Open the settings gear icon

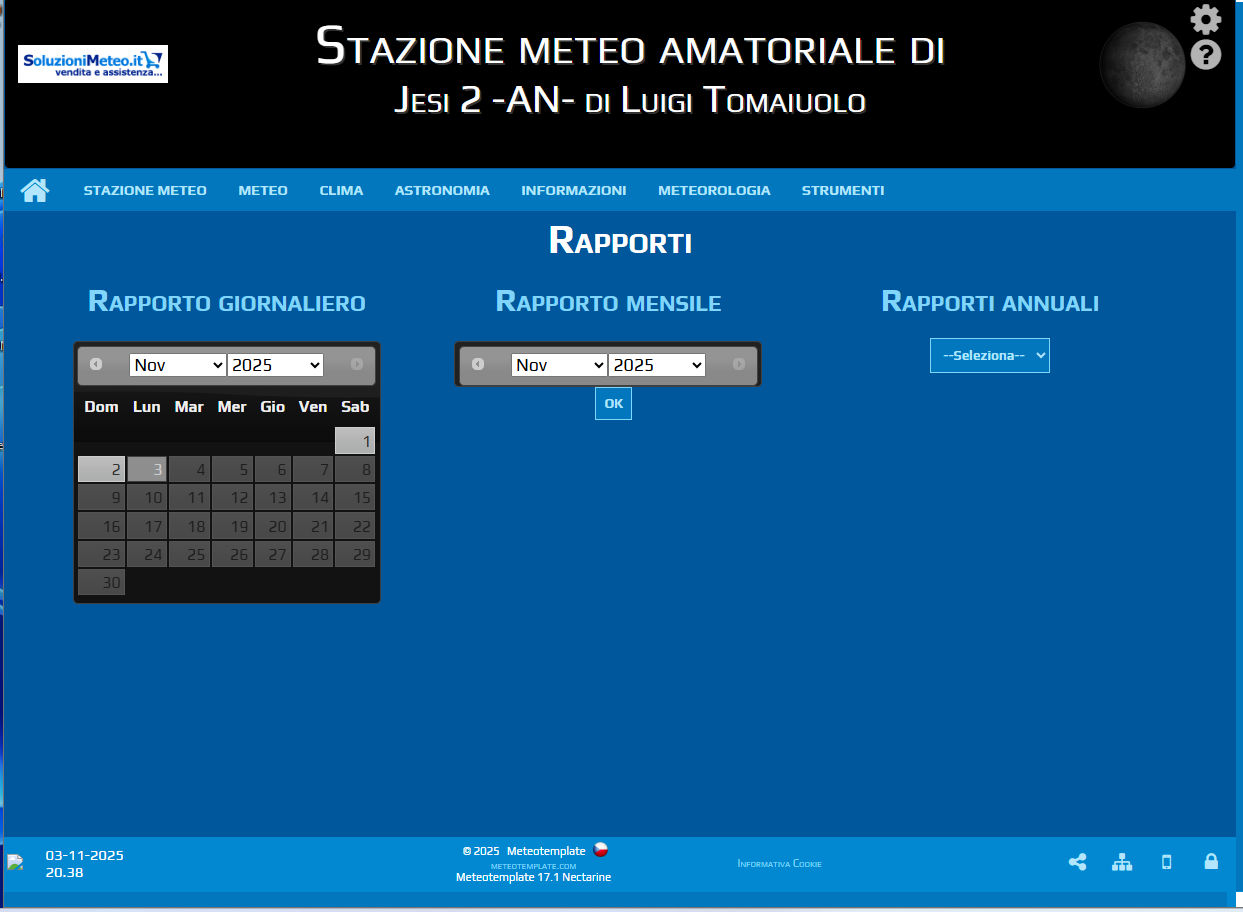[x=1205, y=19]
